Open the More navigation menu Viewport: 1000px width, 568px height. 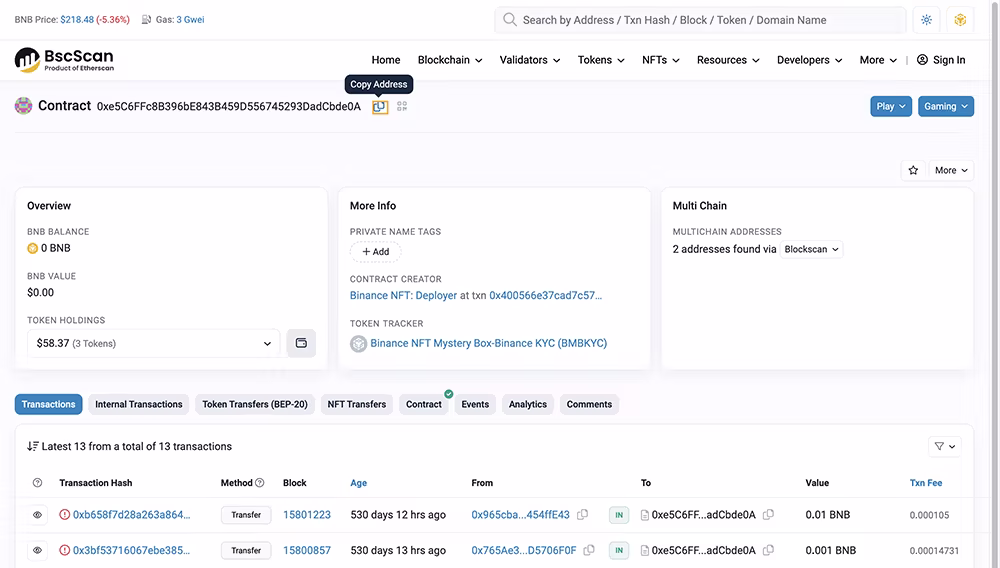coord(878,60)
